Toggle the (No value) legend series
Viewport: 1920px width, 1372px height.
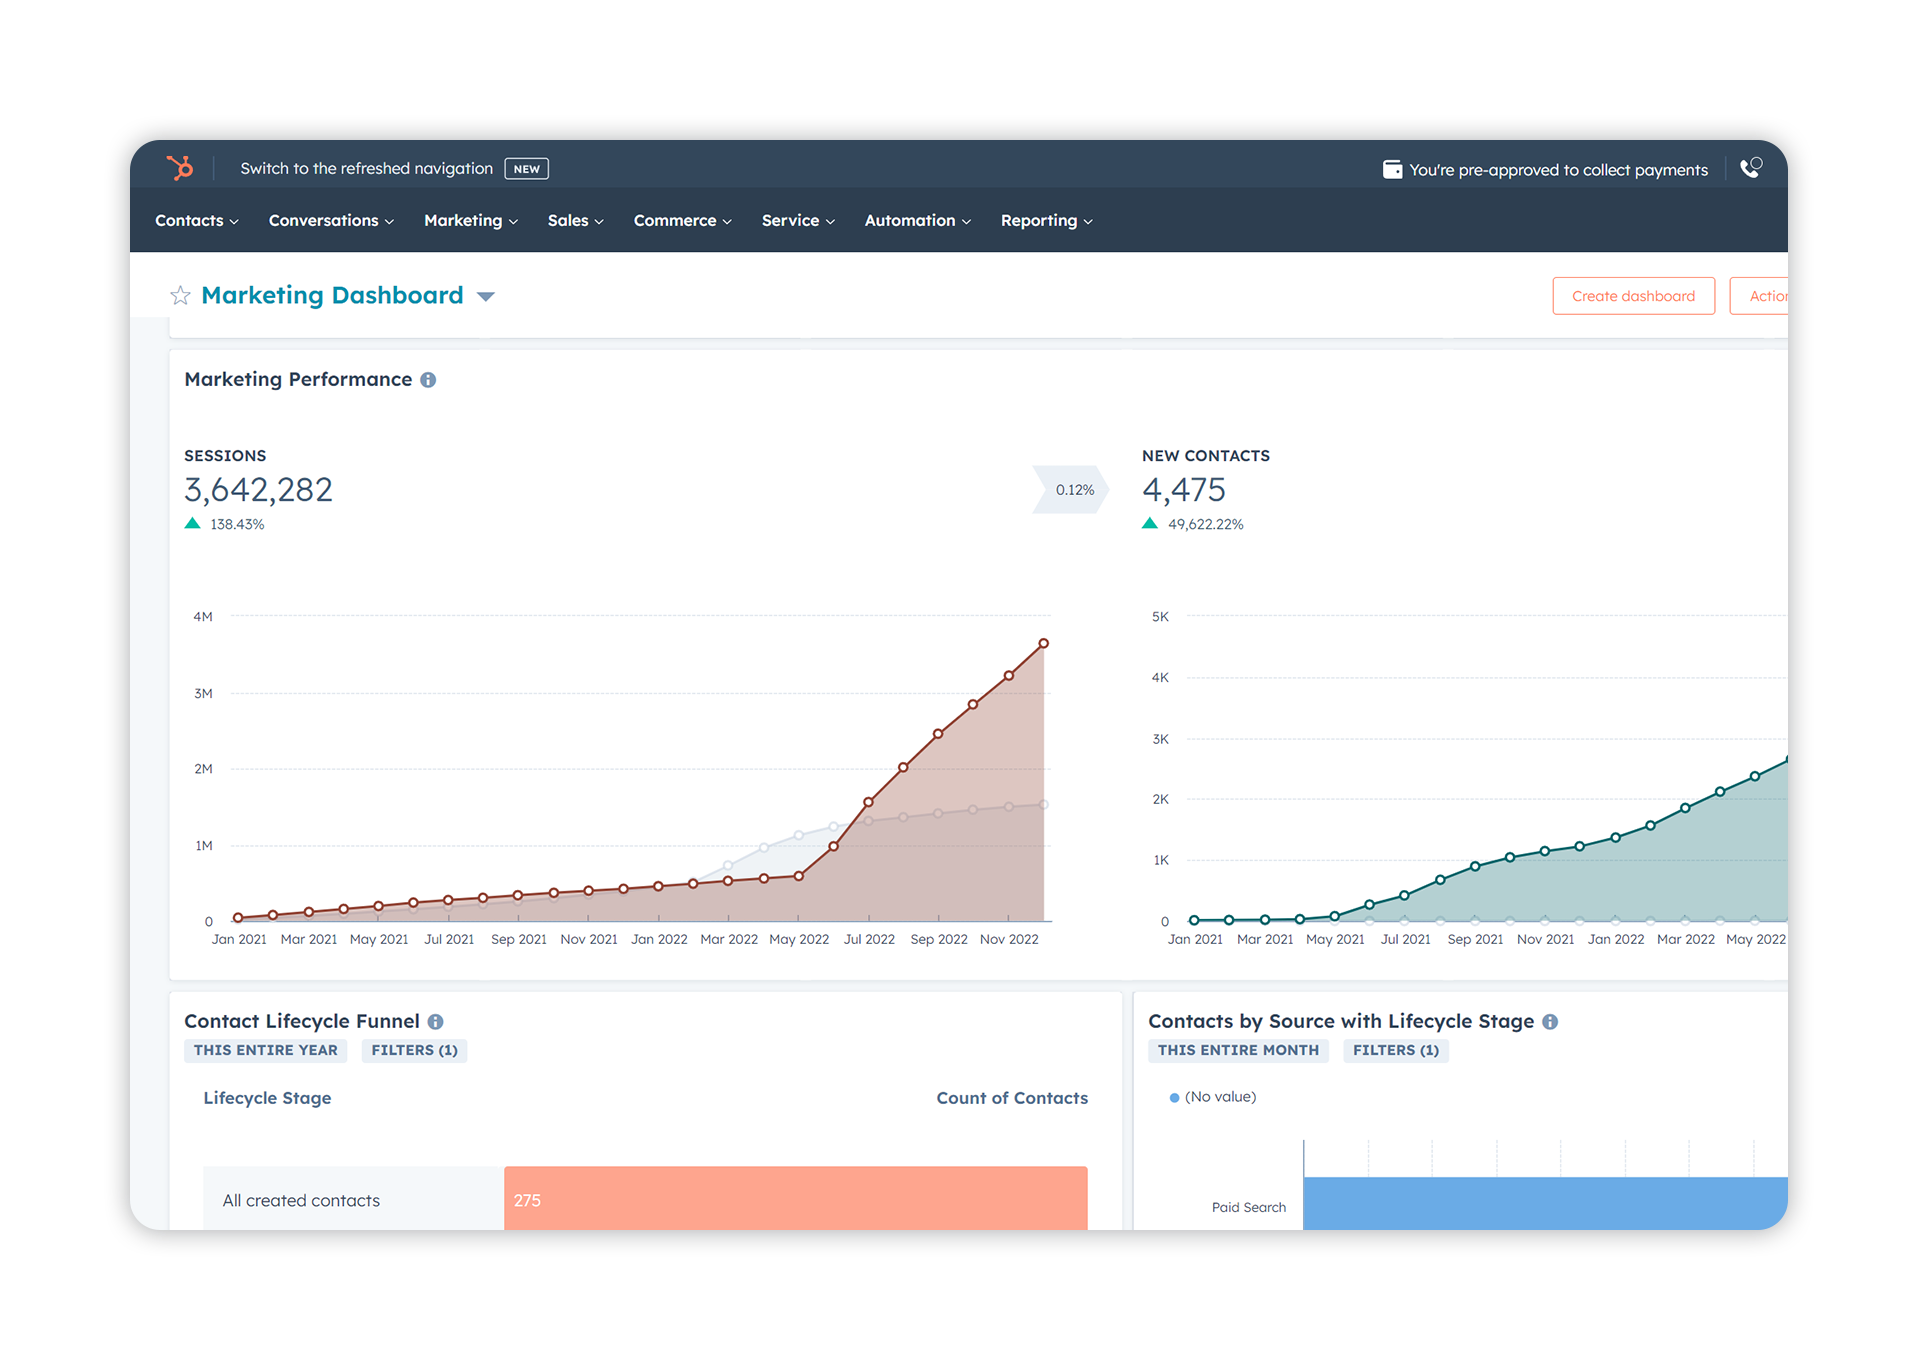1212,1097
